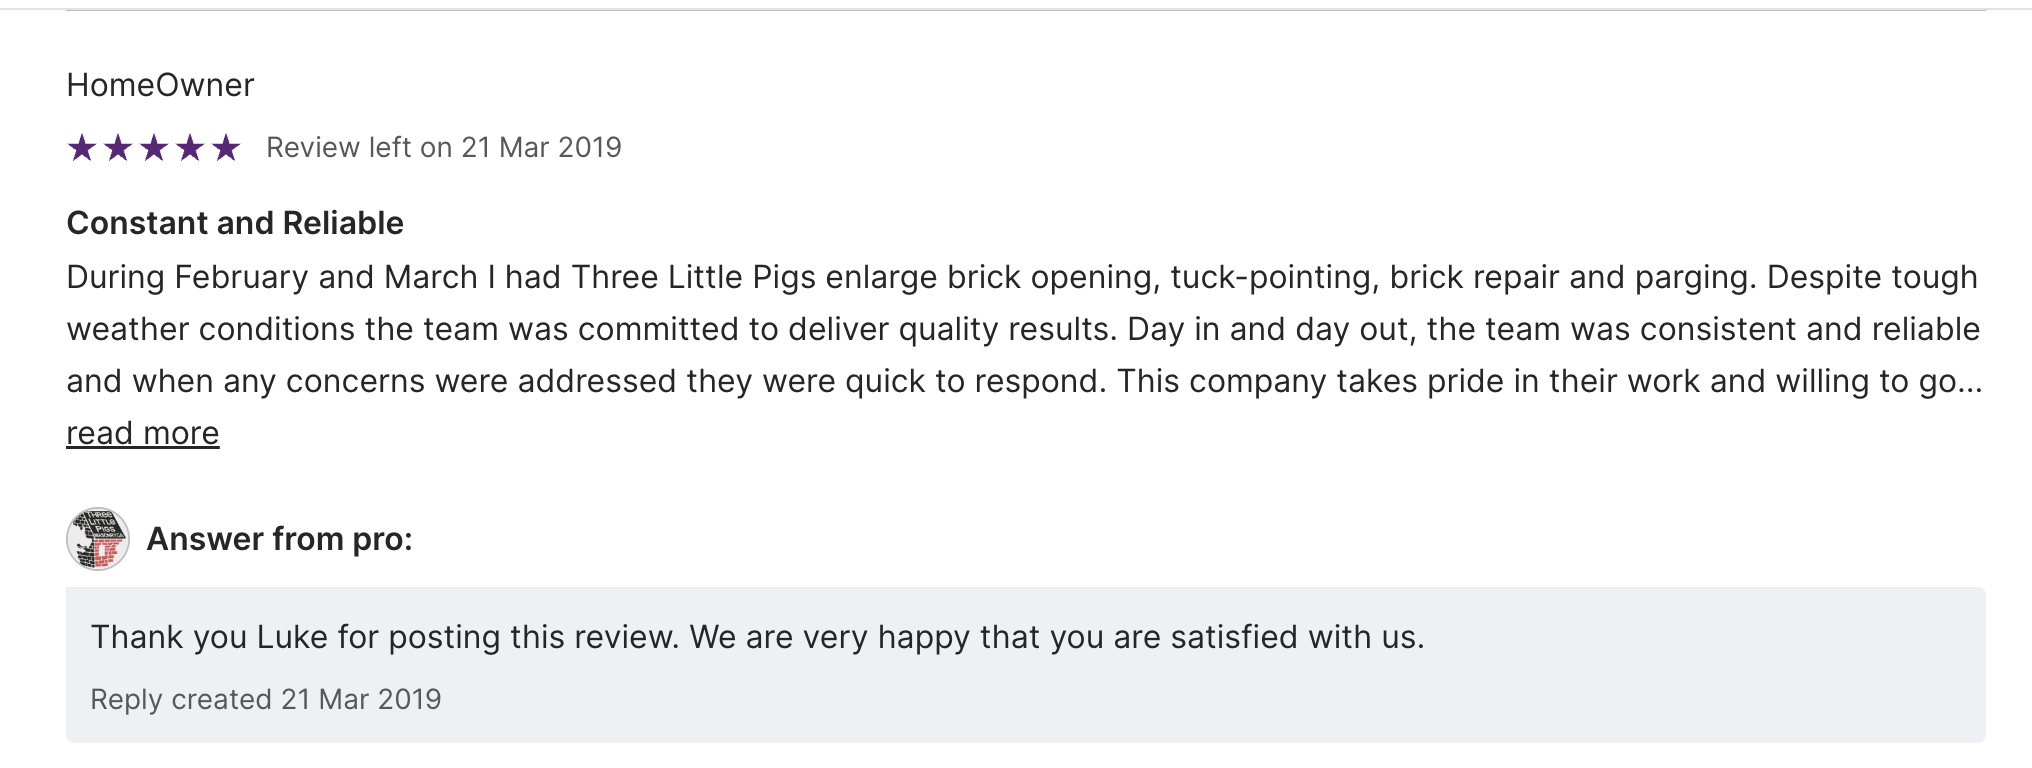
Task: Click the pro's thank-you reply text
Action: (x=757, y=637)
